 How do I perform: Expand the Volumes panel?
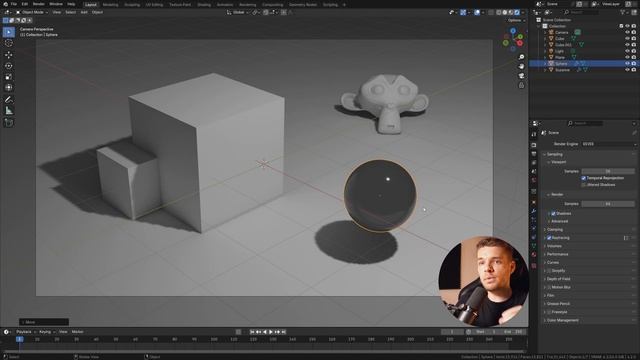pos(554,246)
